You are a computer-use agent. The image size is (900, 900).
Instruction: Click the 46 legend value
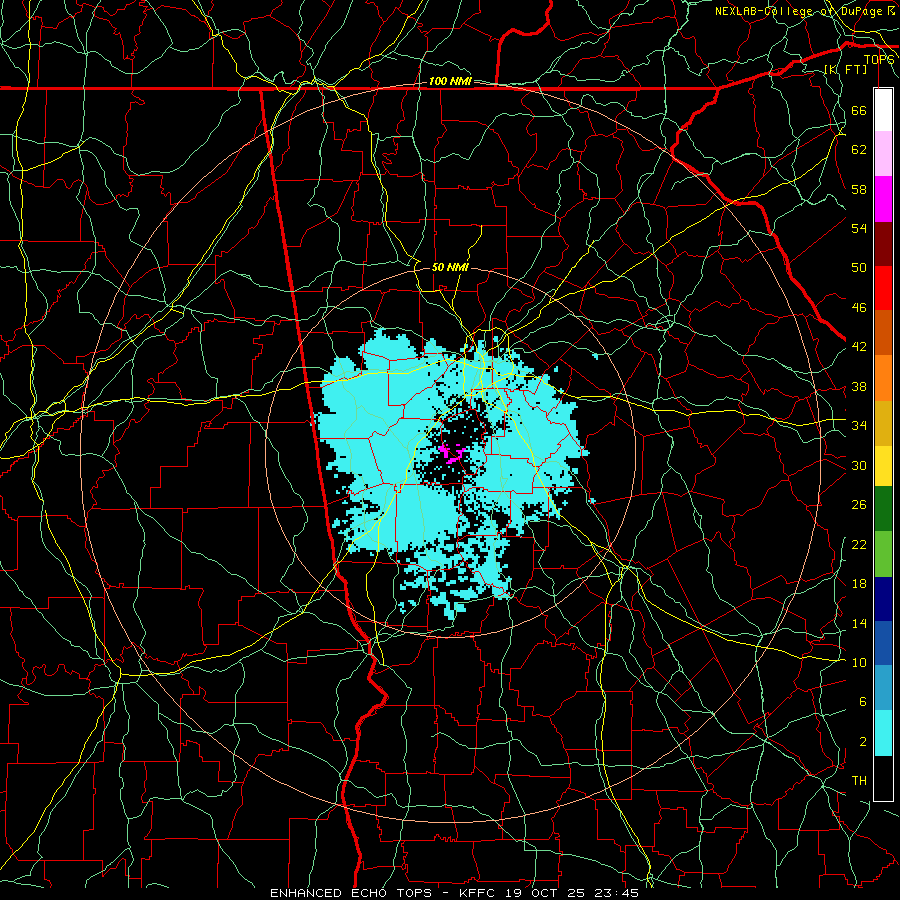point(859,308)
